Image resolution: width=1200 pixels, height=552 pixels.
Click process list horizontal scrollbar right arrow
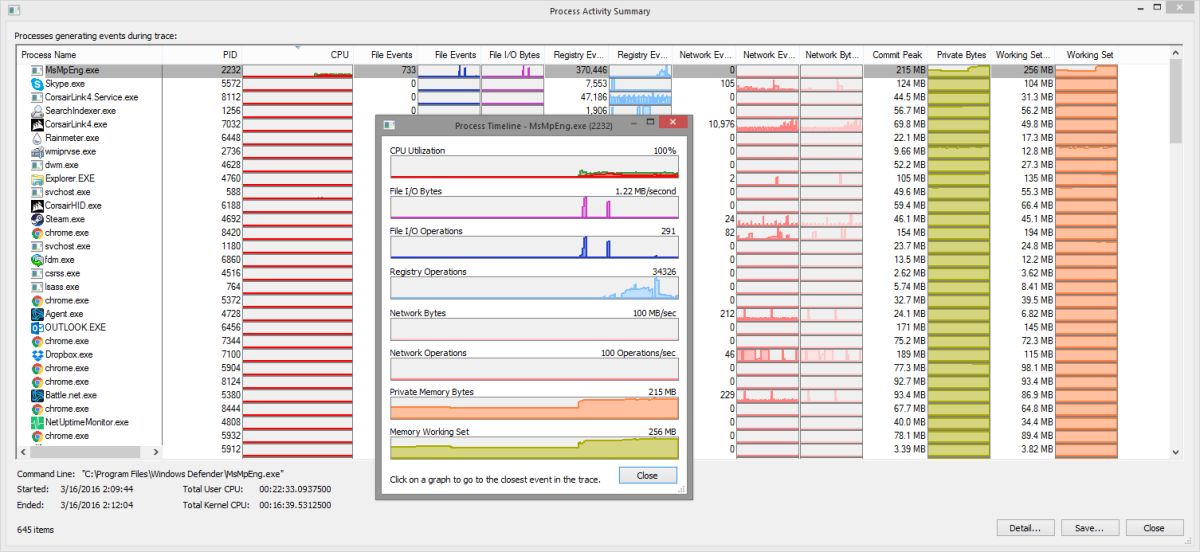155,452
